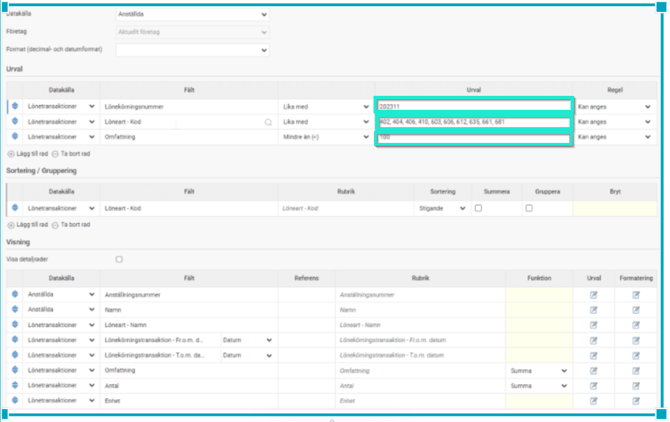The width and height of the screenshot is (670, 422).
Task: Open Formatering edit icon for Omfattning row
Action: (x=636, y=370)
